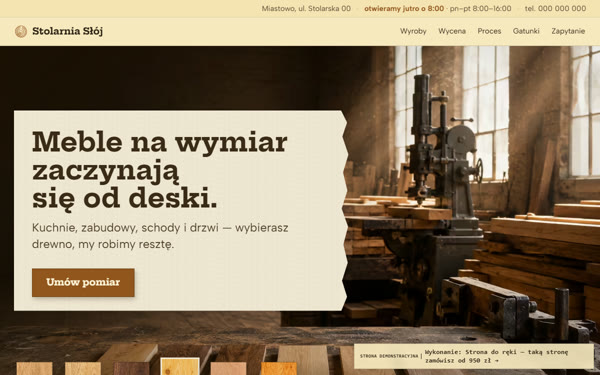Select the white-bordered yellow pine wood swatch
The image size is (600, 375).
[180, 367]
